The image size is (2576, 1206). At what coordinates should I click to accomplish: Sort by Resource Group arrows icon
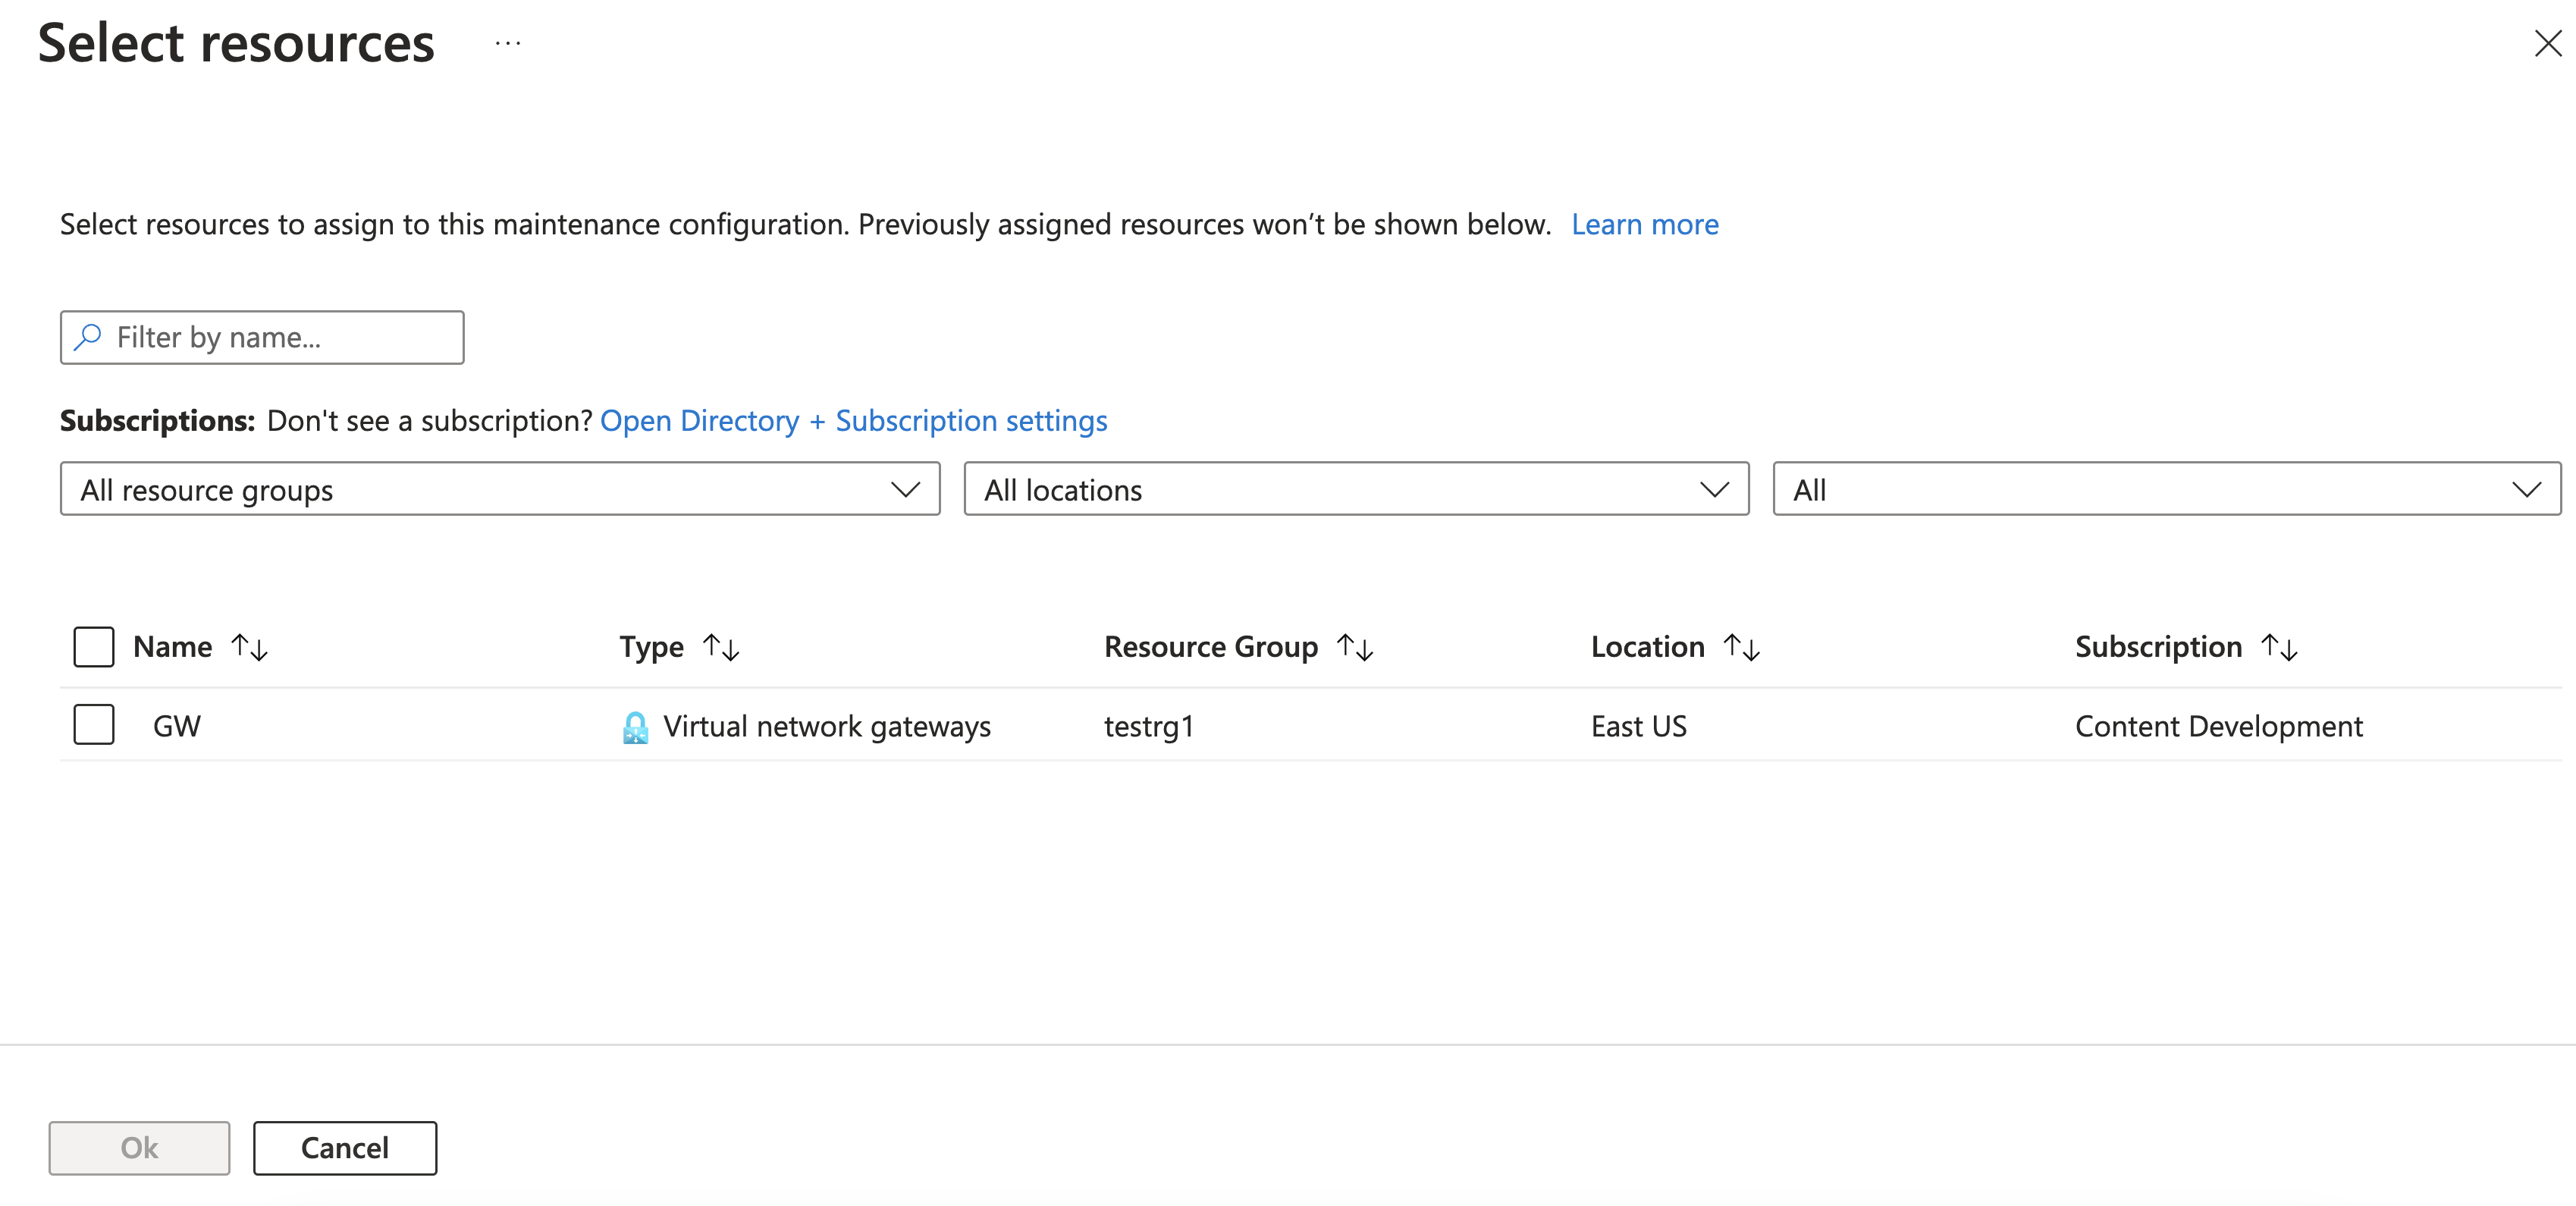1355,648
